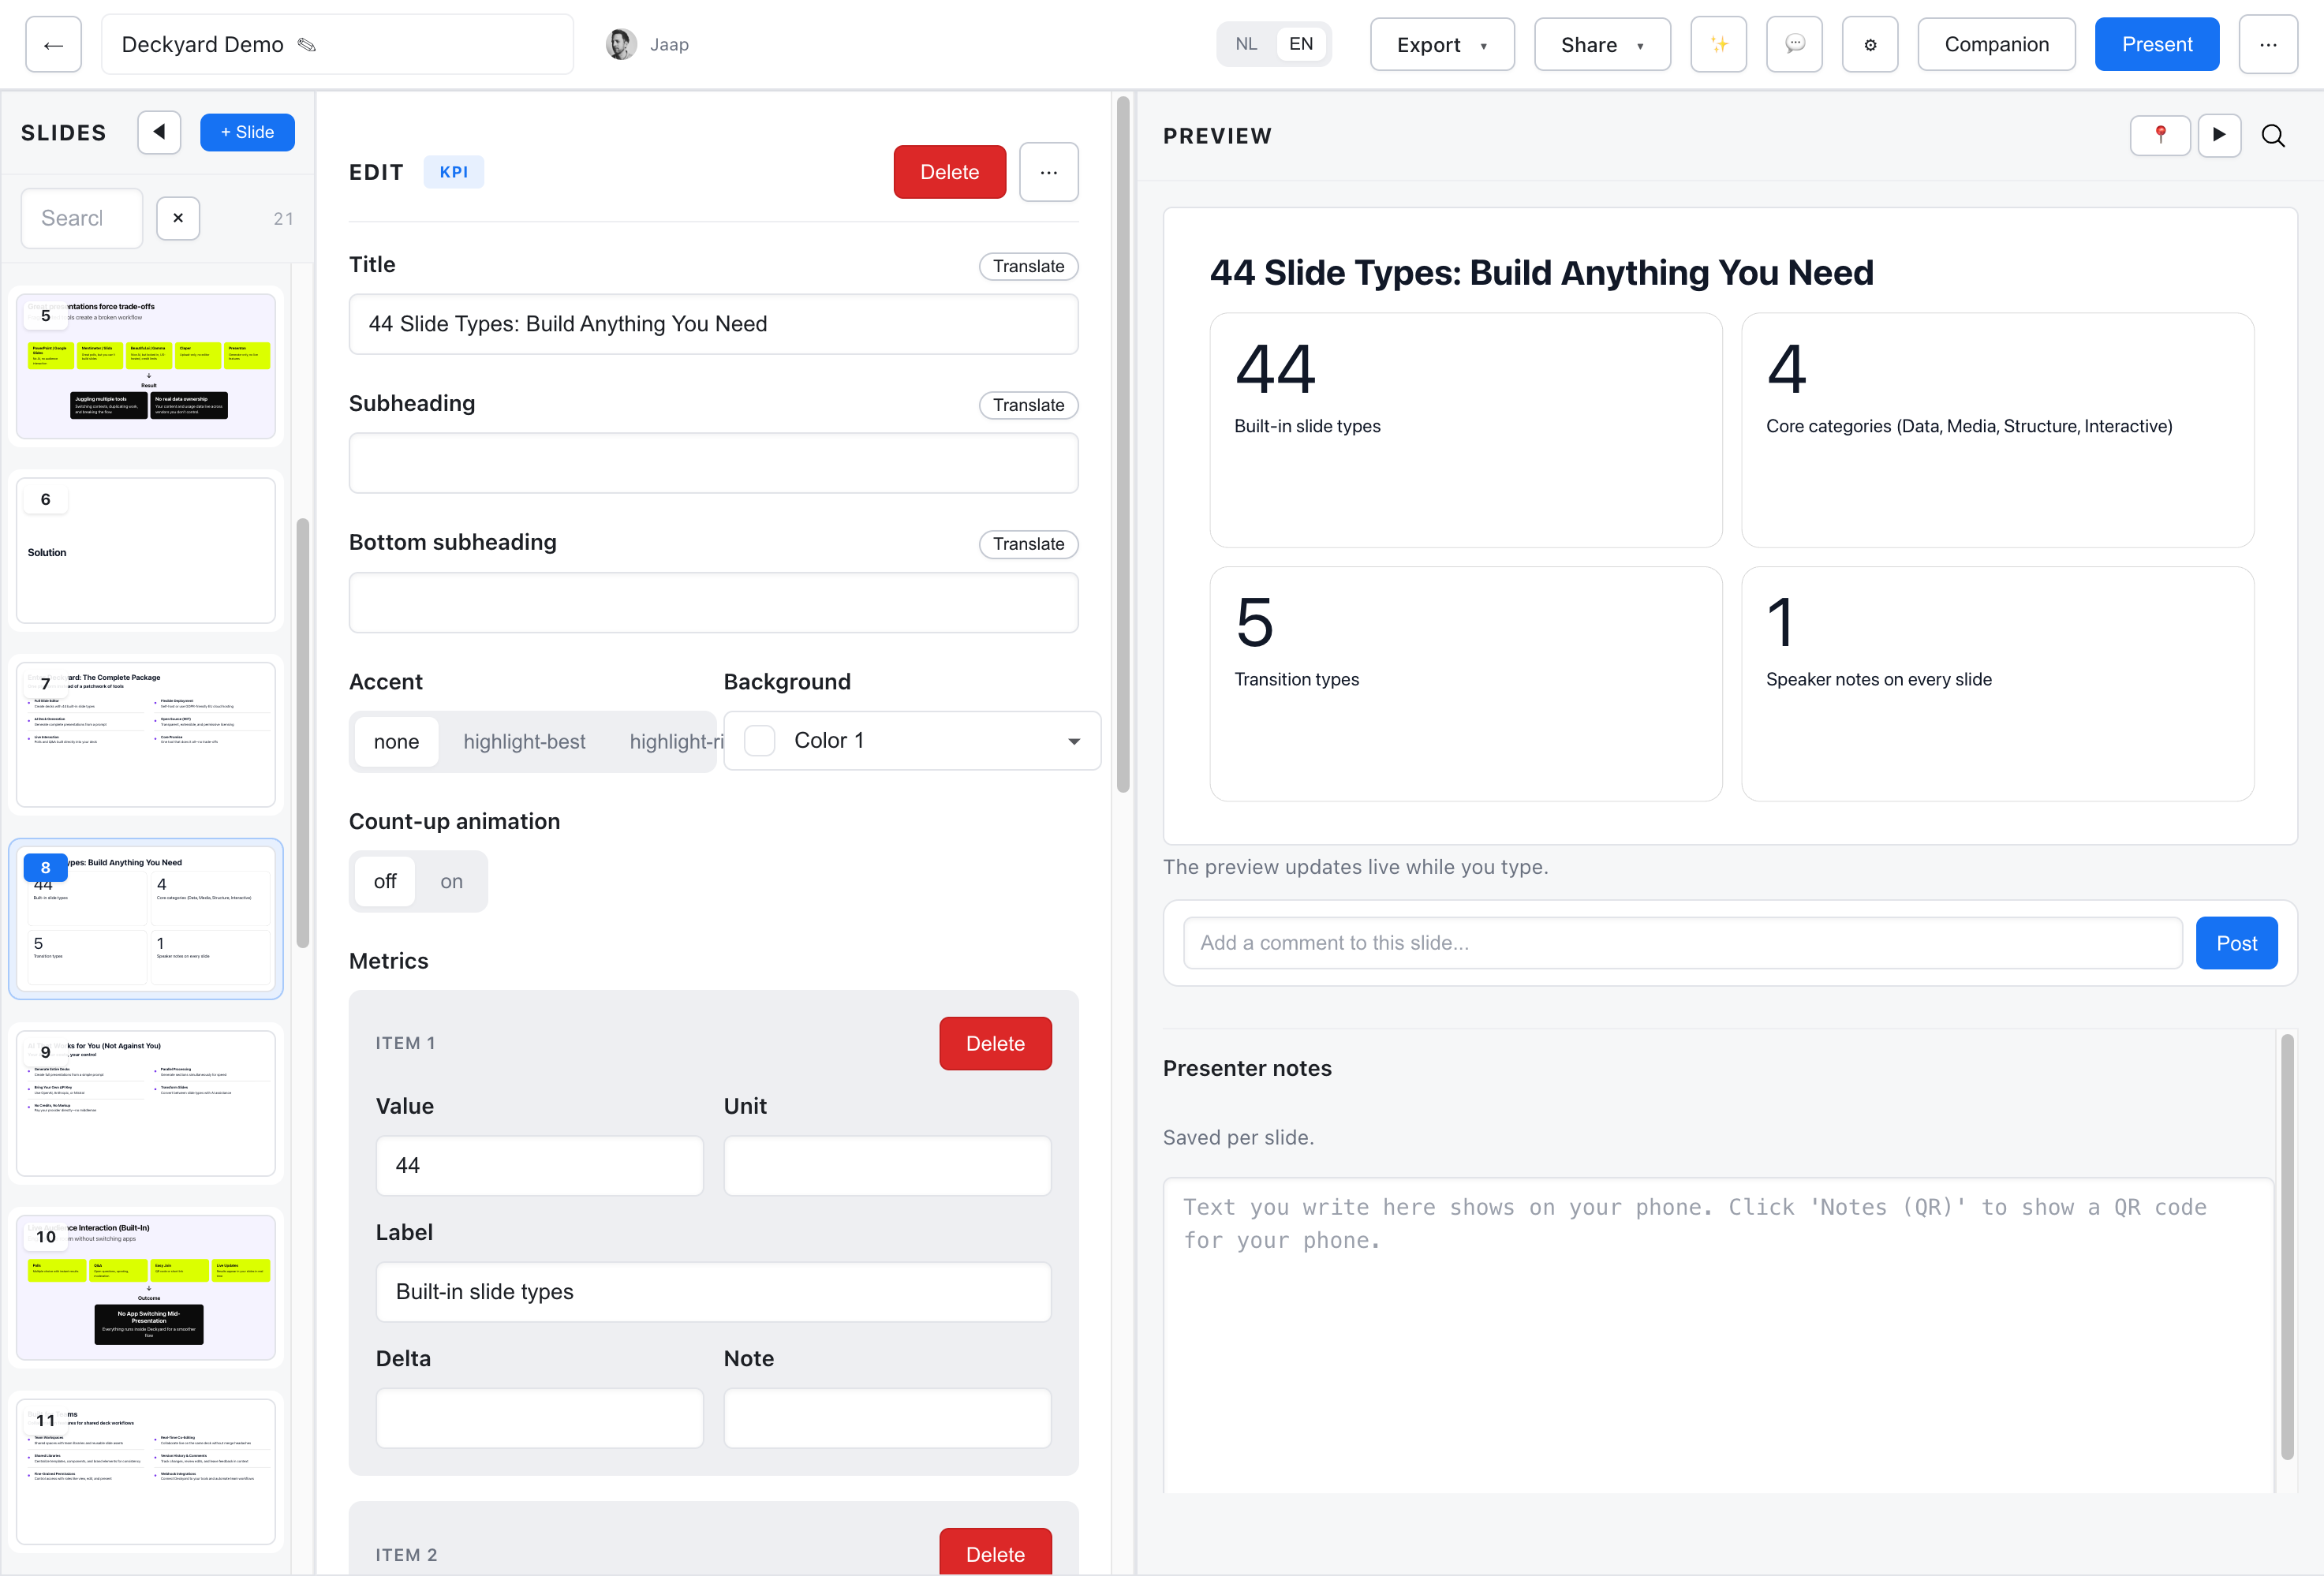Edit Item 1 Label field
The width and height of the screenshot is (2324, 1576).
tap(713, 1291)
